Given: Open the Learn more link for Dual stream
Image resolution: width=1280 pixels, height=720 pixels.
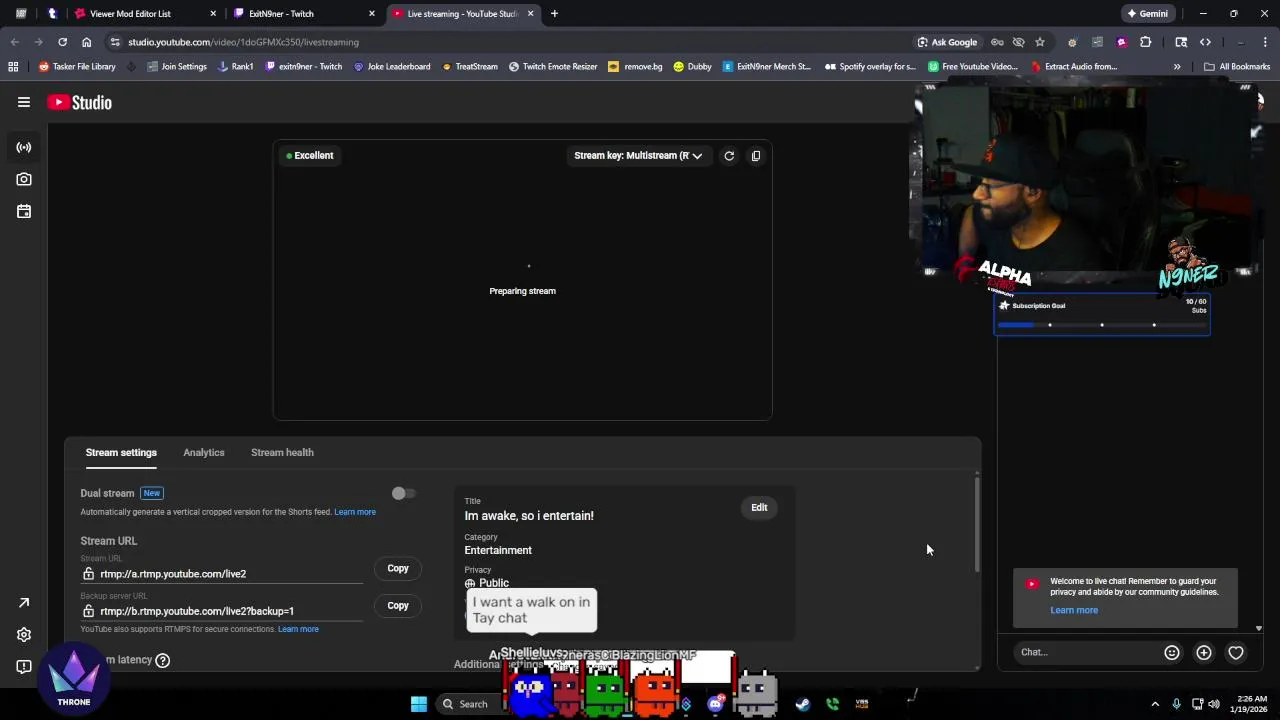Looking at the screenshot, I should tap(355, 512).
